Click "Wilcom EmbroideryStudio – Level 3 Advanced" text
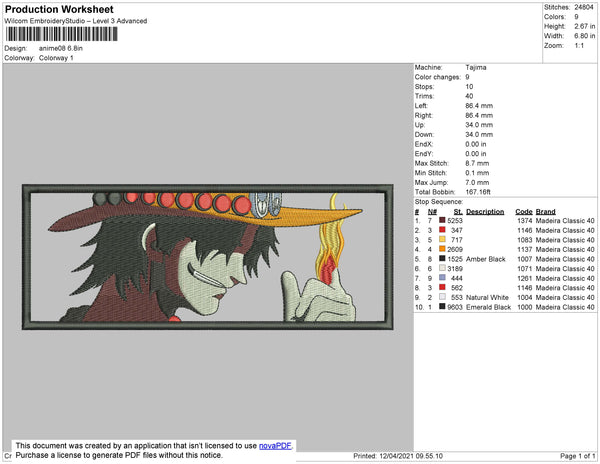 pos(76,21)
